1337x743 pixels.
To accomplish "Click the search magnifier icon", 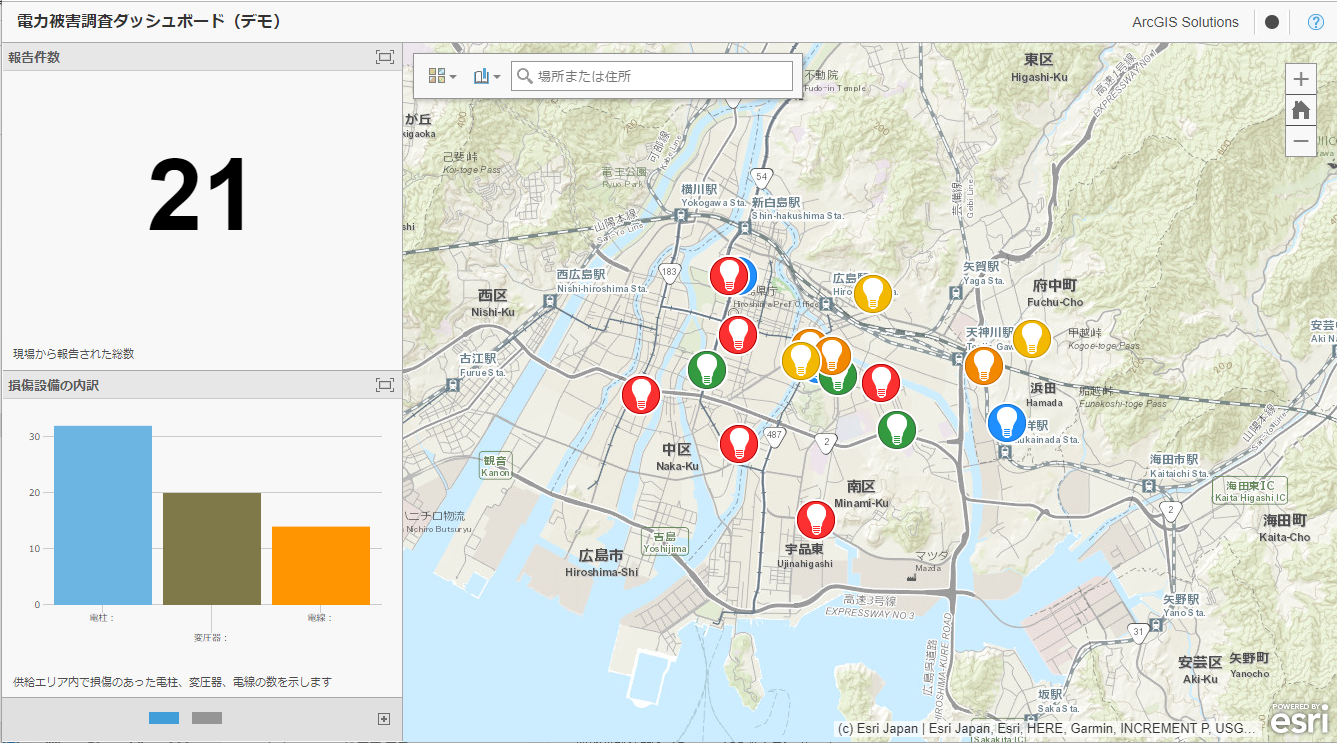I will 524,76.
